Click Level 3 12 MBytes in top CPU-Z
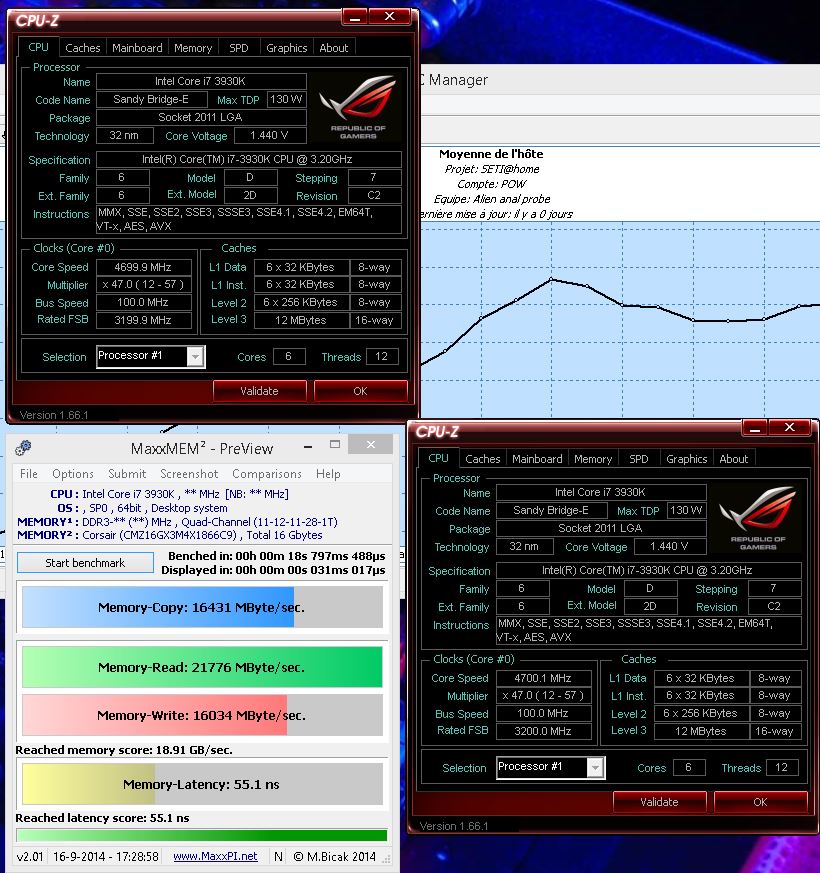The width and height of the screenshot is (820, 873). pyautogui.click(x=301, y=320)
